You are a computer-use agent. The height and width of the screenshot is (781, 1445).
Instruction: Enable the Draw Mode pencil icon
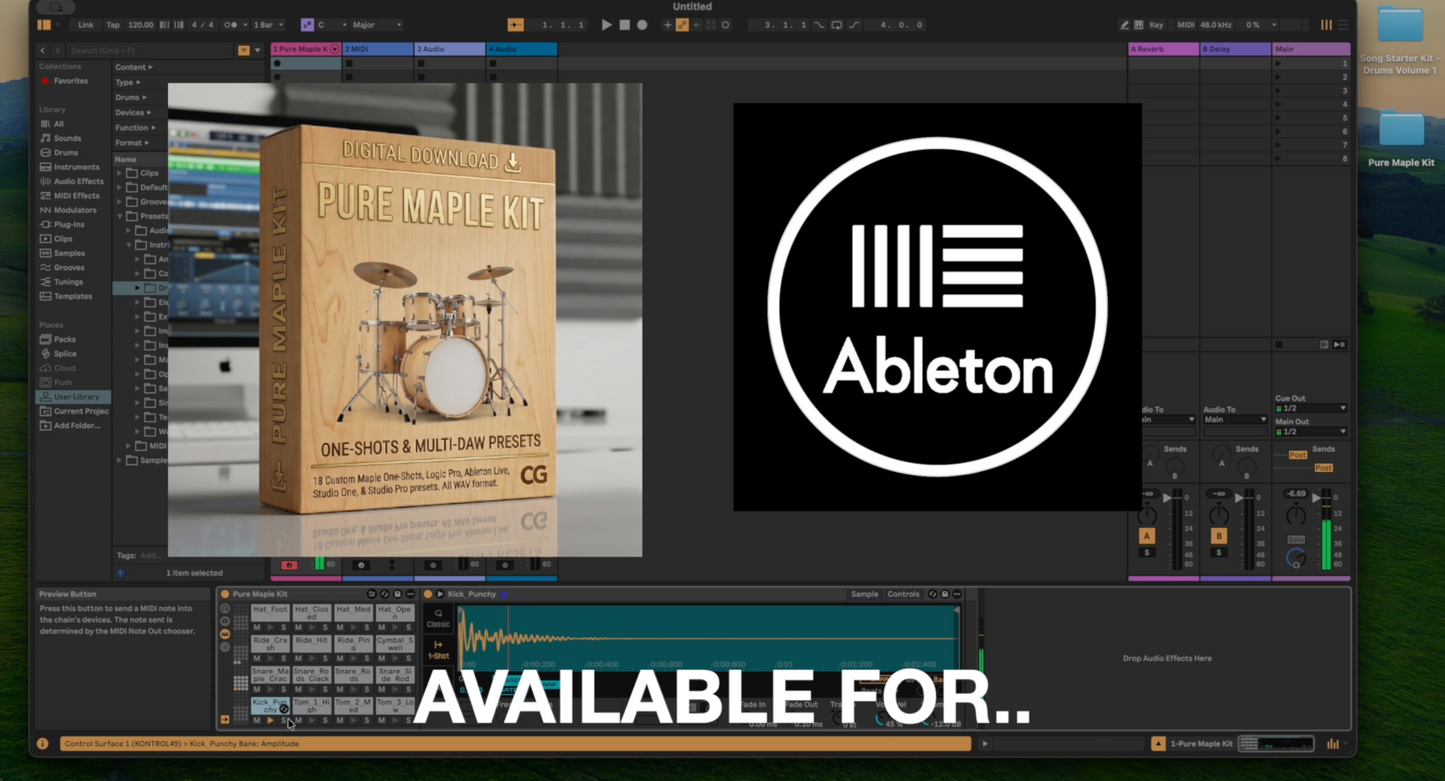pyautogui.click(x=1124, y=25)
